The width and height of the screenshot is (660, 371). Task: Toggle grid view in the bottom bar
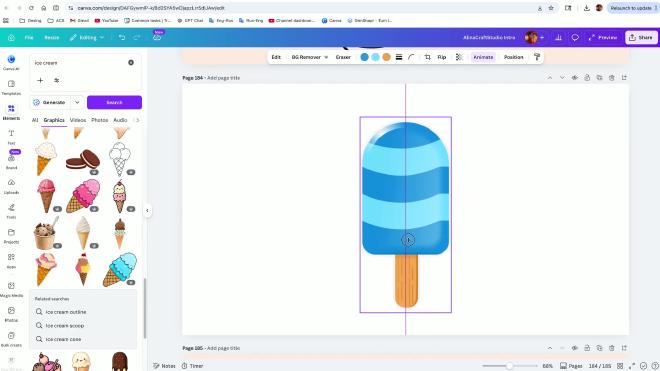click(620, 366)
